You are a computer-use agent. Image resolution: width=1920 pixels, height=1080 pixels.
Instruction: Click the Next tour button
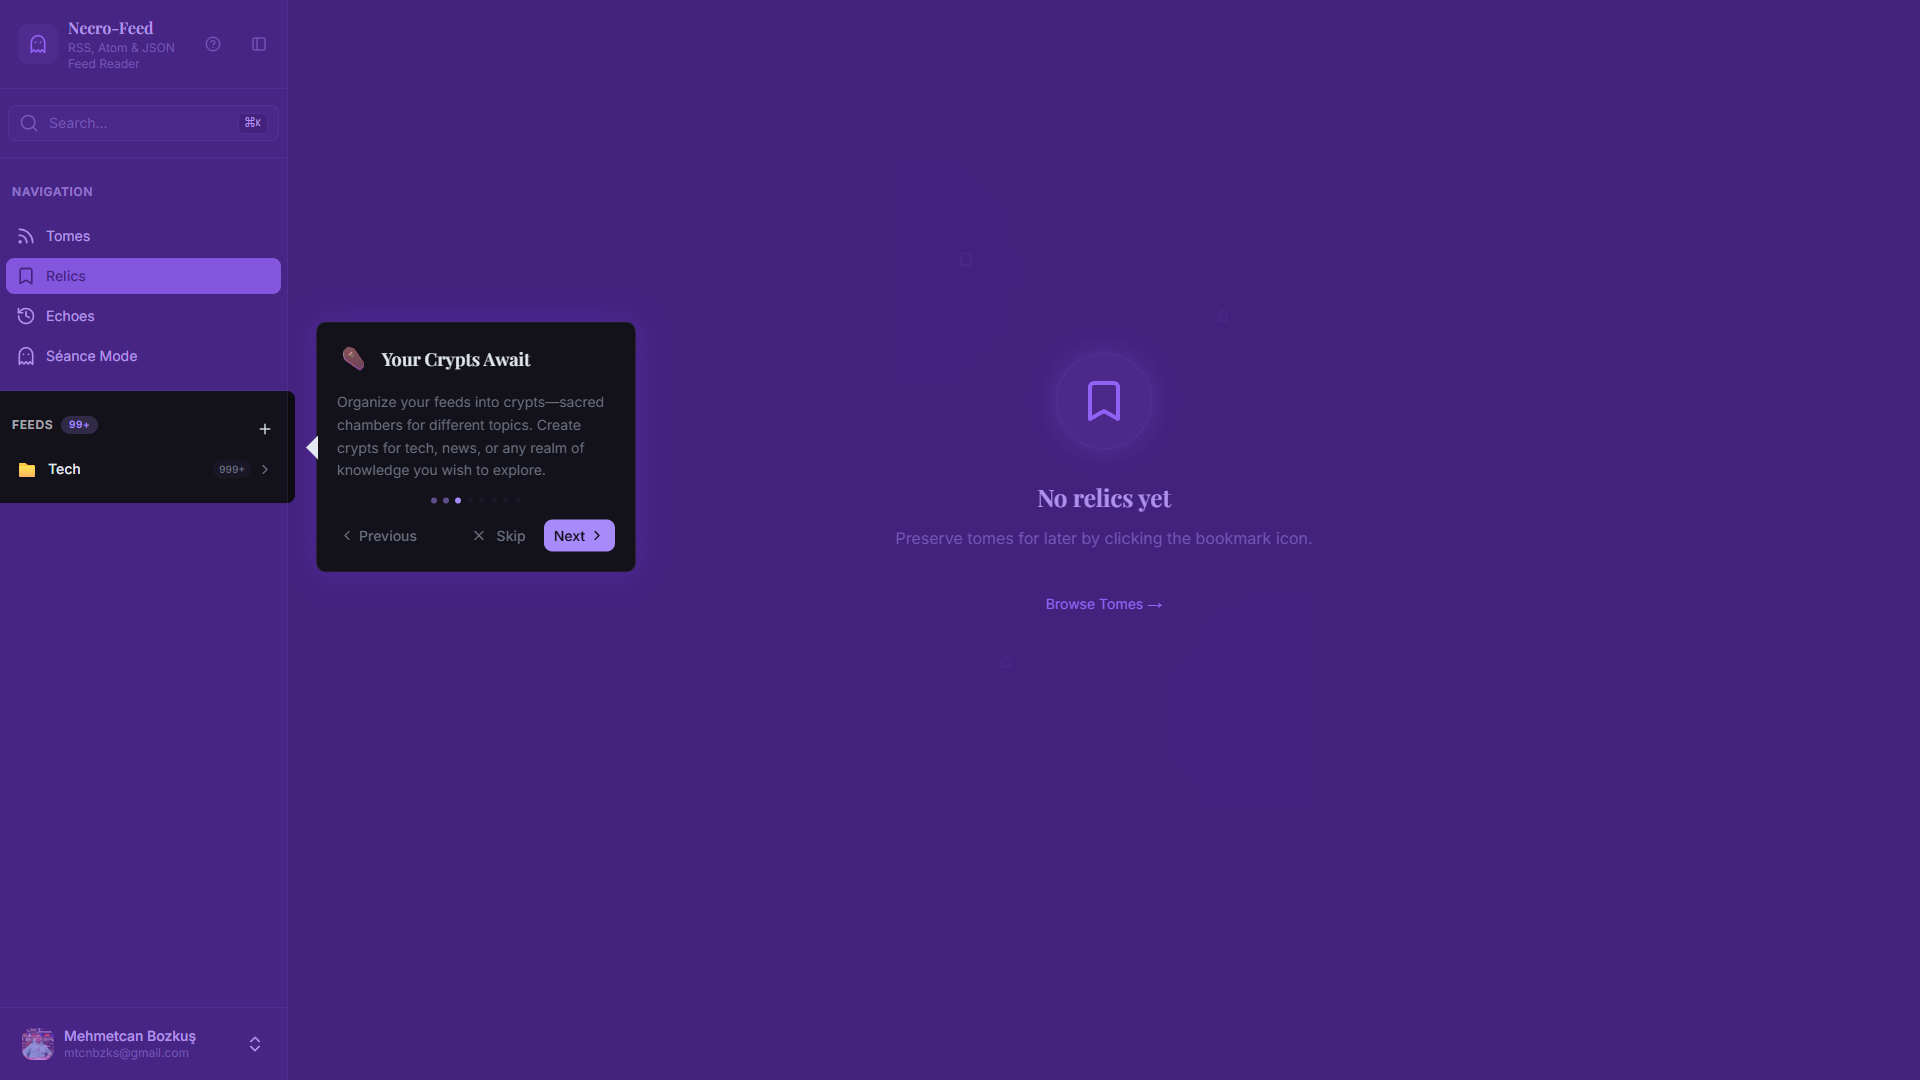click(579, 536)
